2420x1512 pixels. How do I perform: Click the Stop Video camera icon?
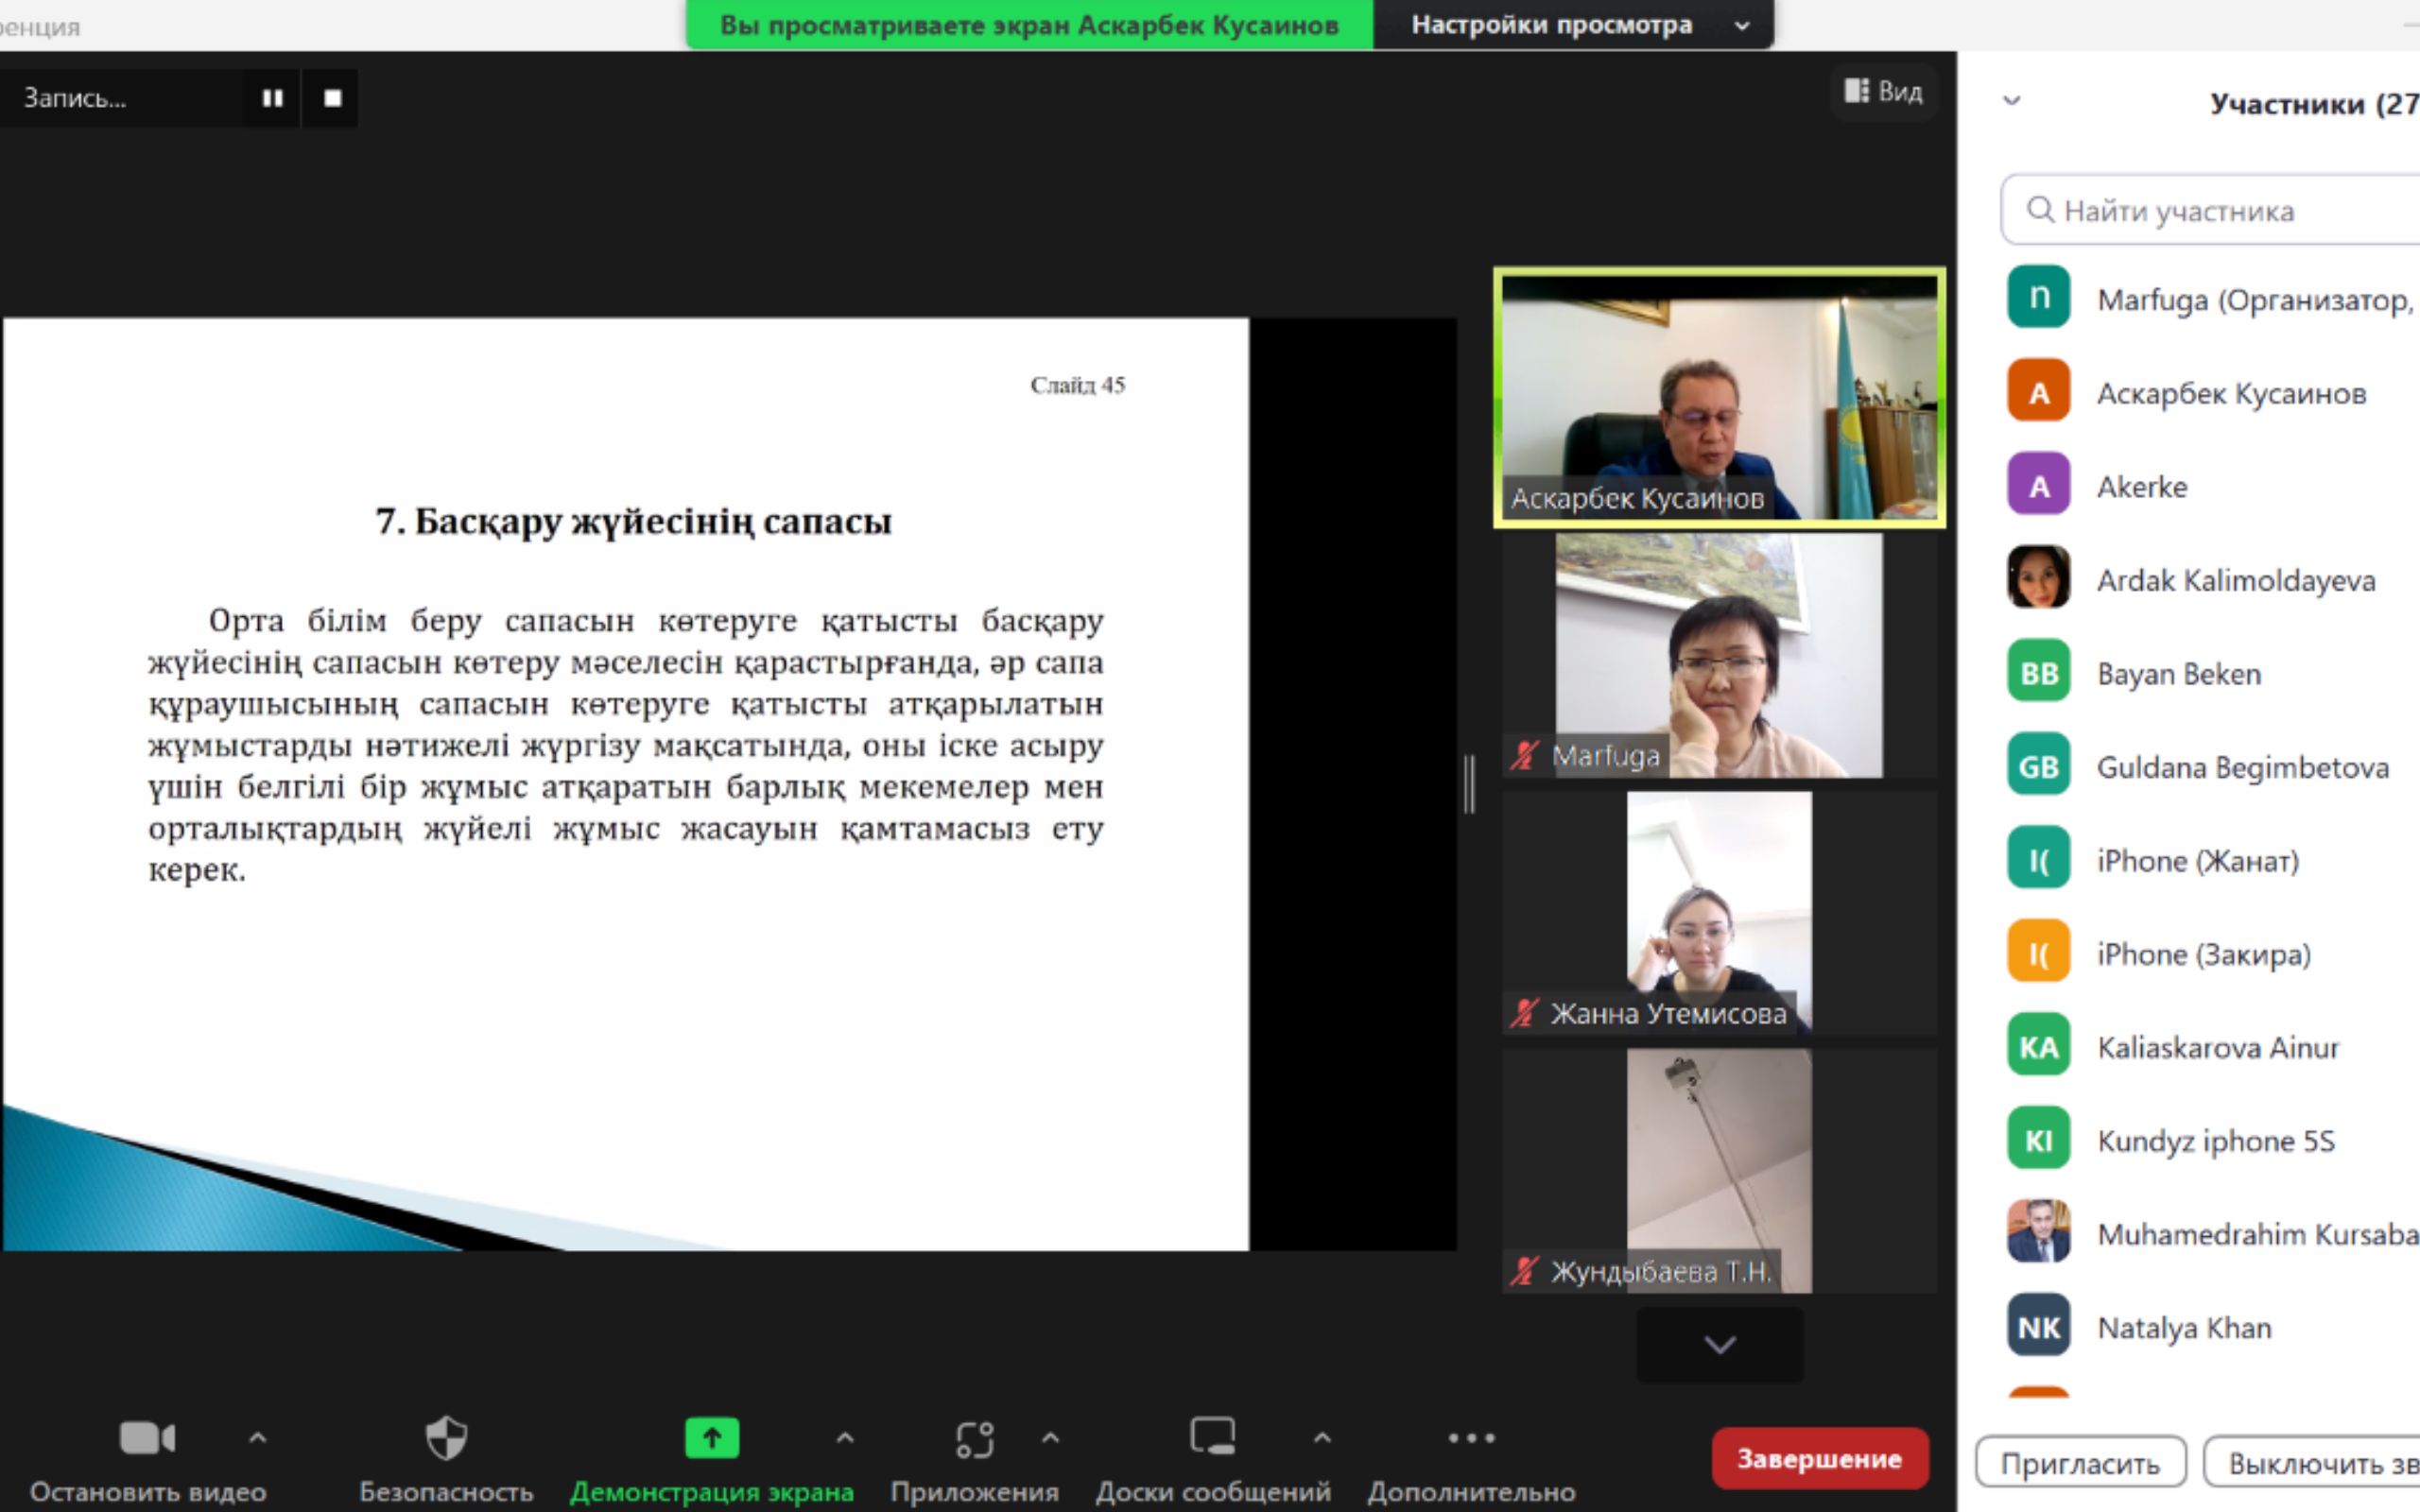(x=147, y=1438)
